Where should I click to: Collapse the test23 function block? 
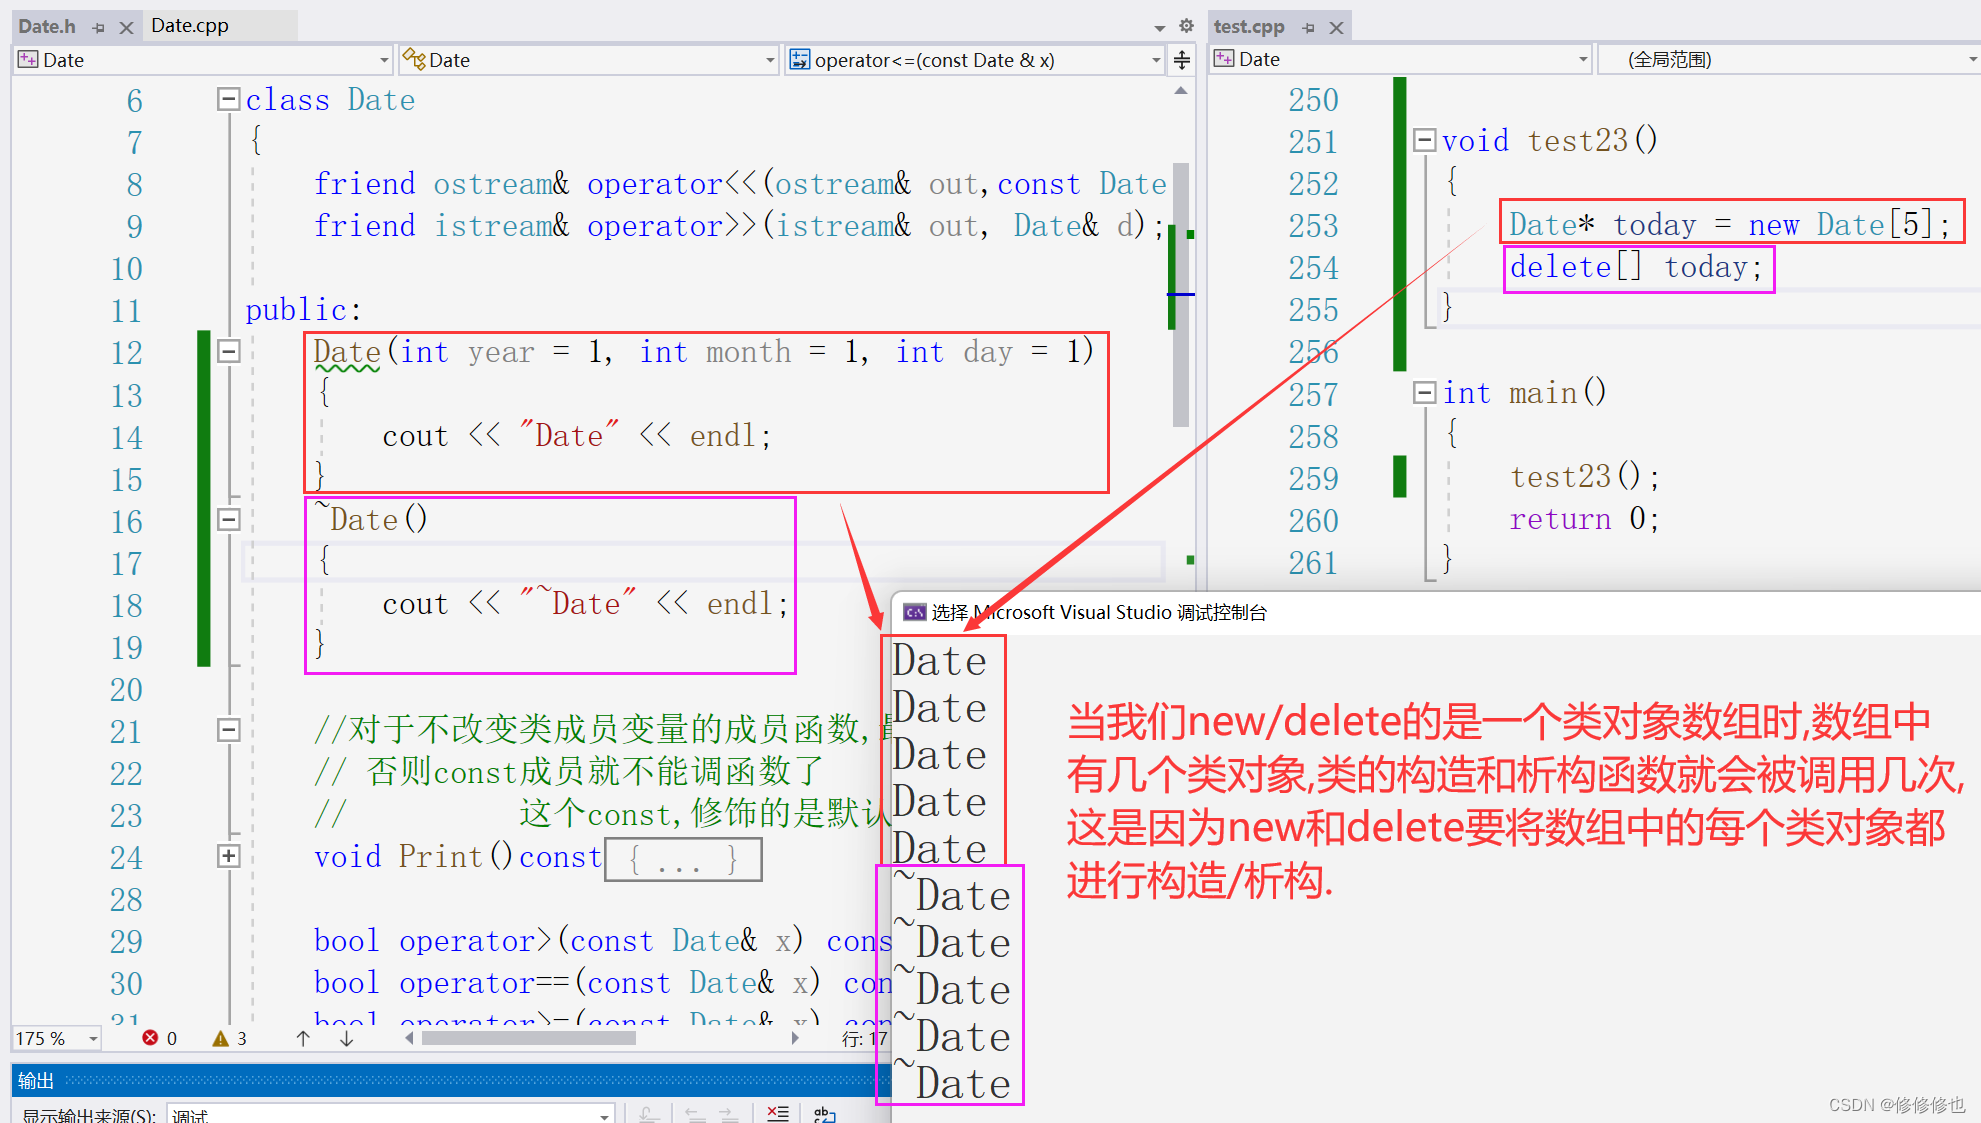[x=1424, y=140]
